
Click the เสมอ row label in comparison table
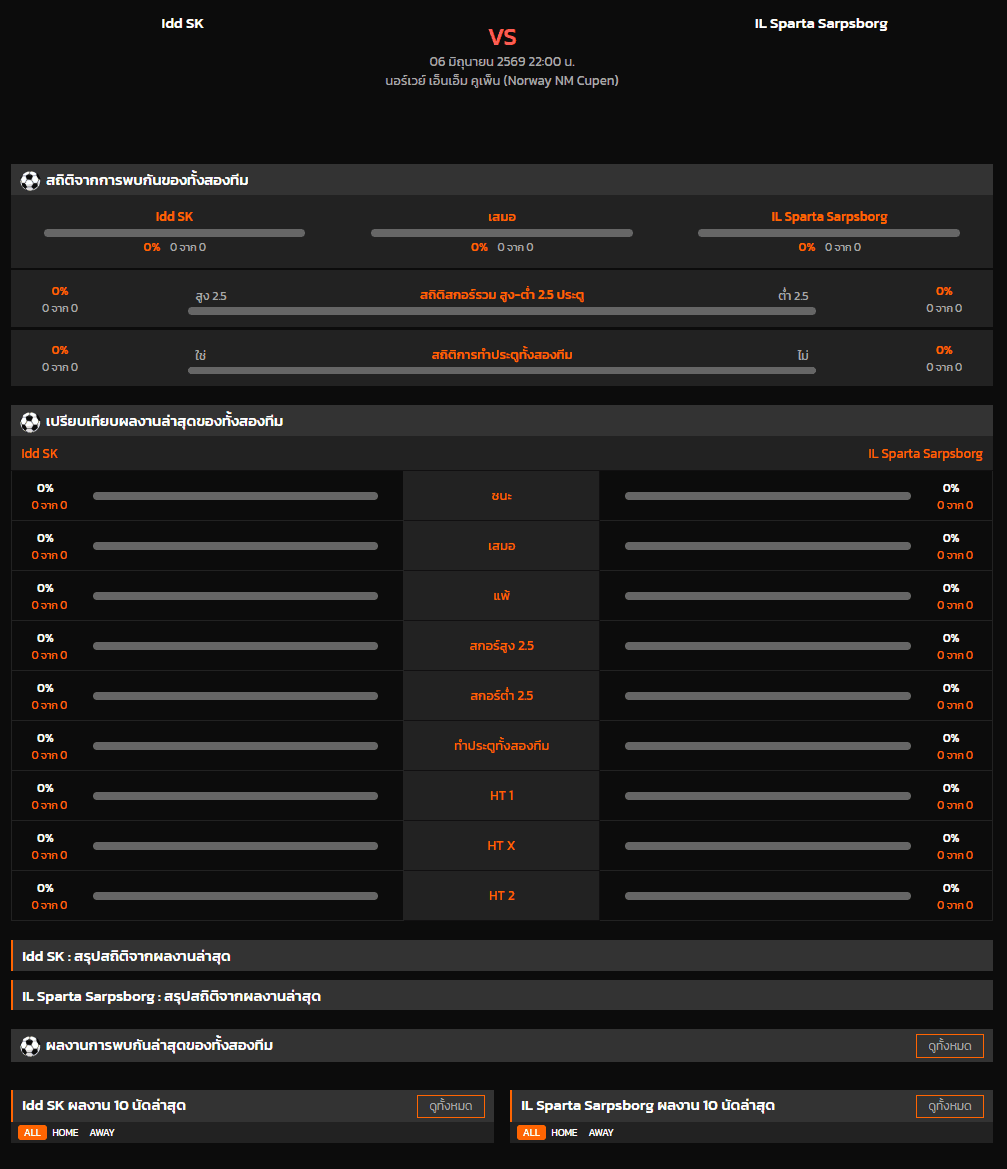(502, 546)
